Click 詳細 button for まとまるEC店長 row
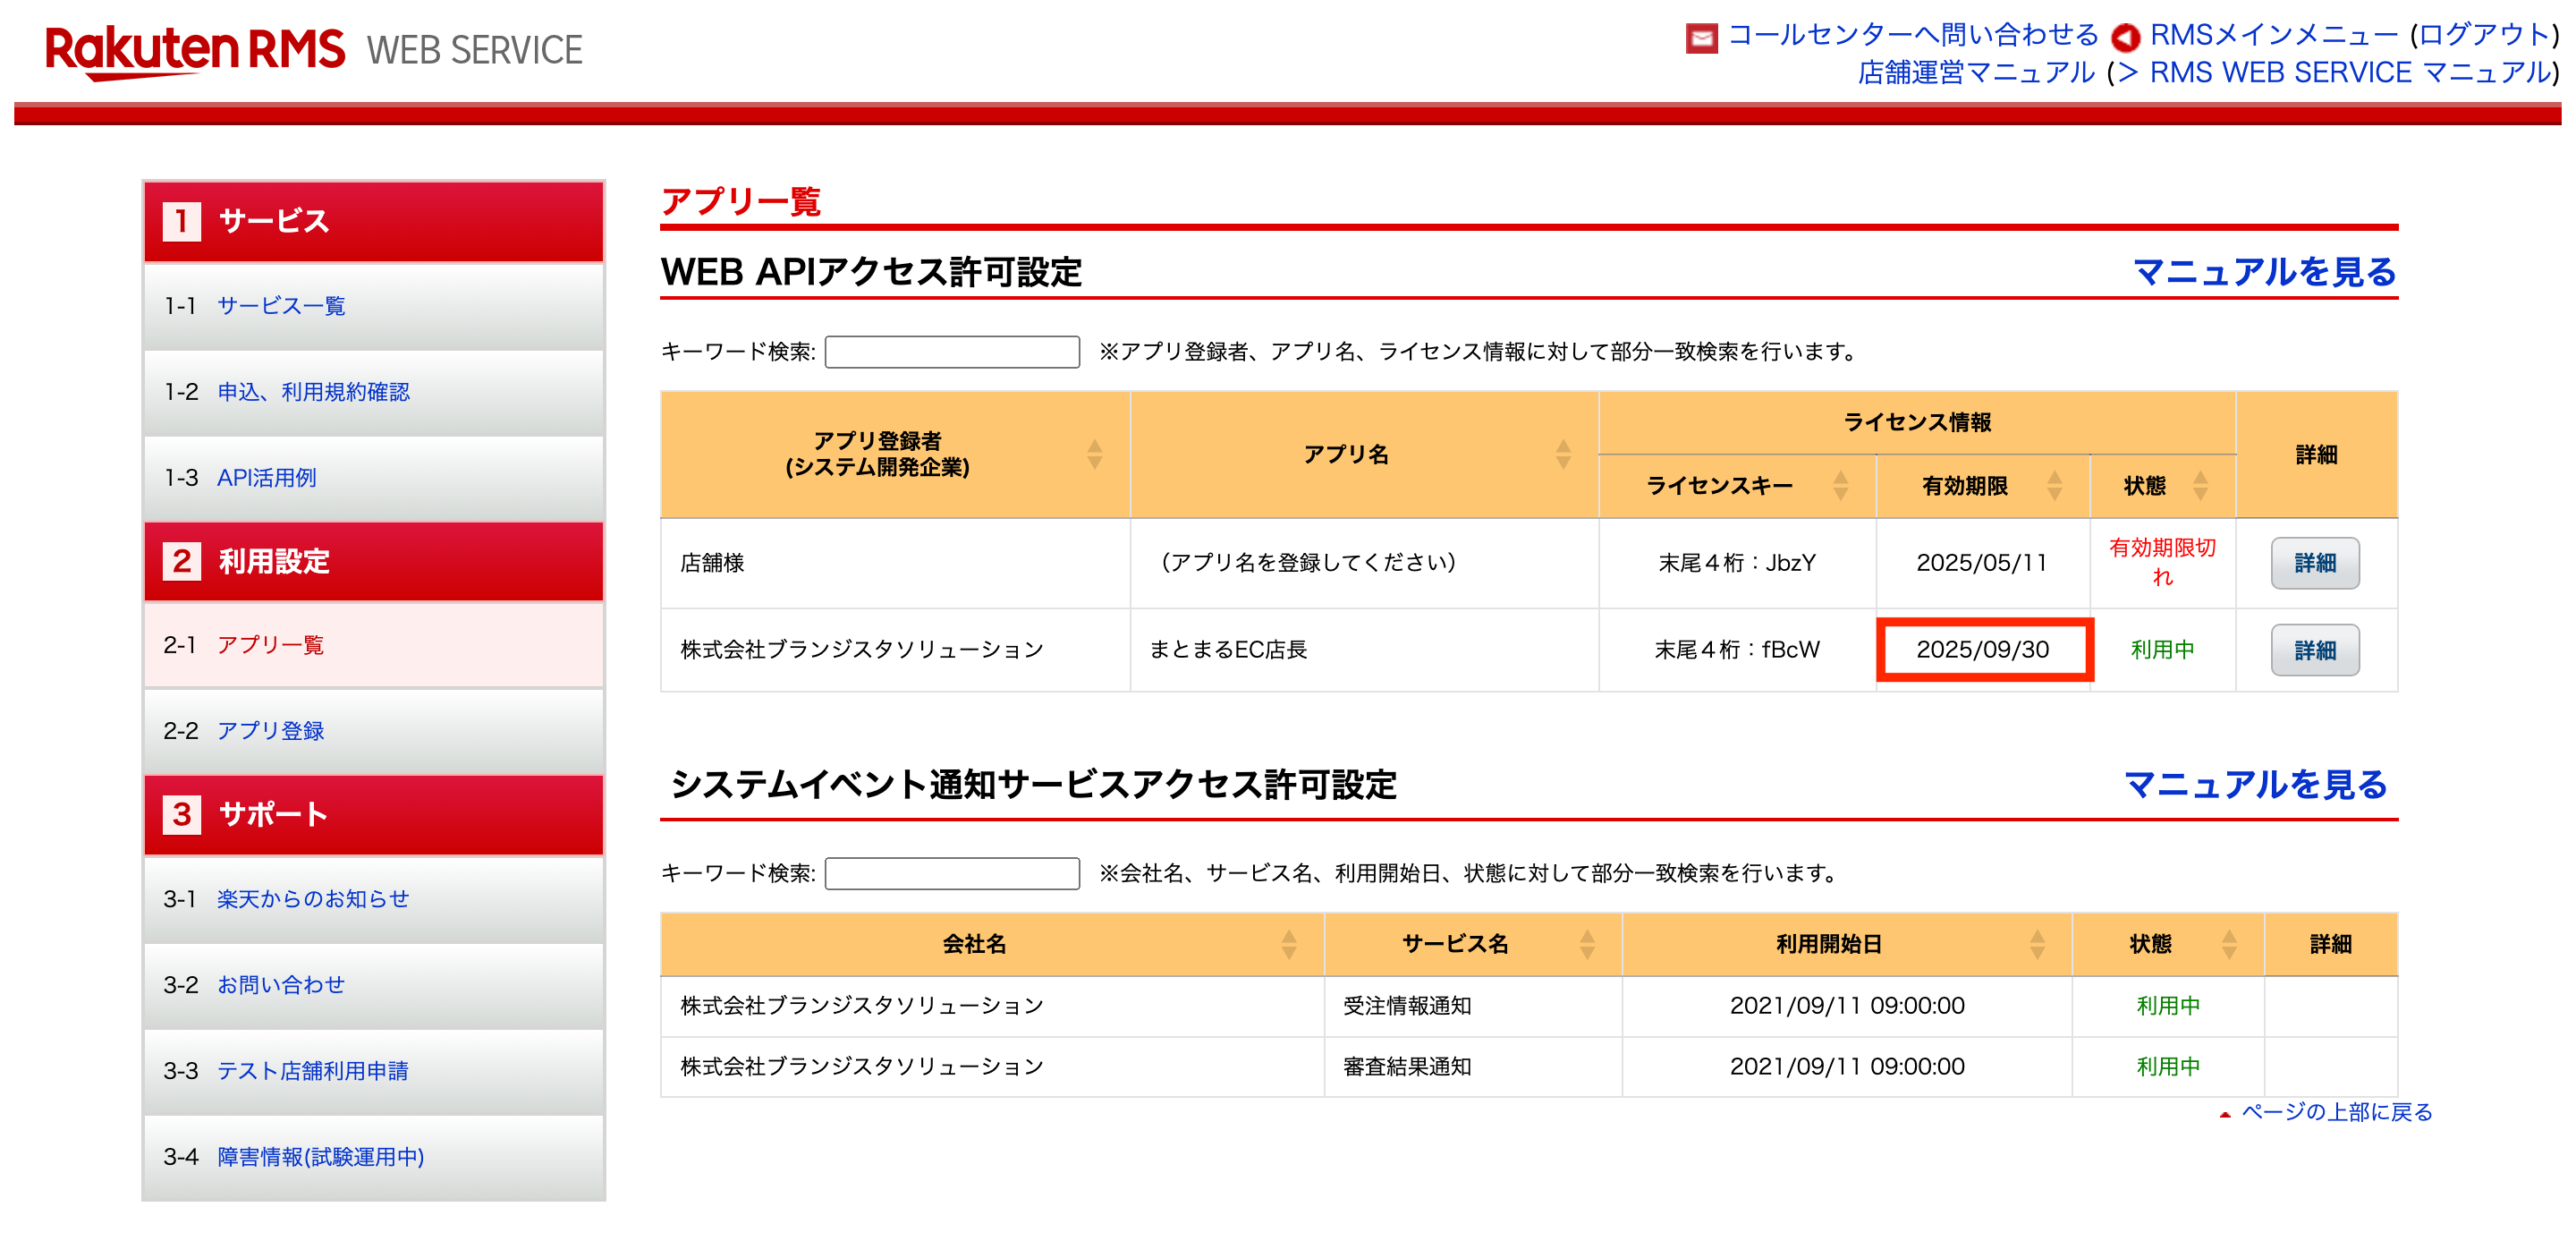 tap(2315, 650)
